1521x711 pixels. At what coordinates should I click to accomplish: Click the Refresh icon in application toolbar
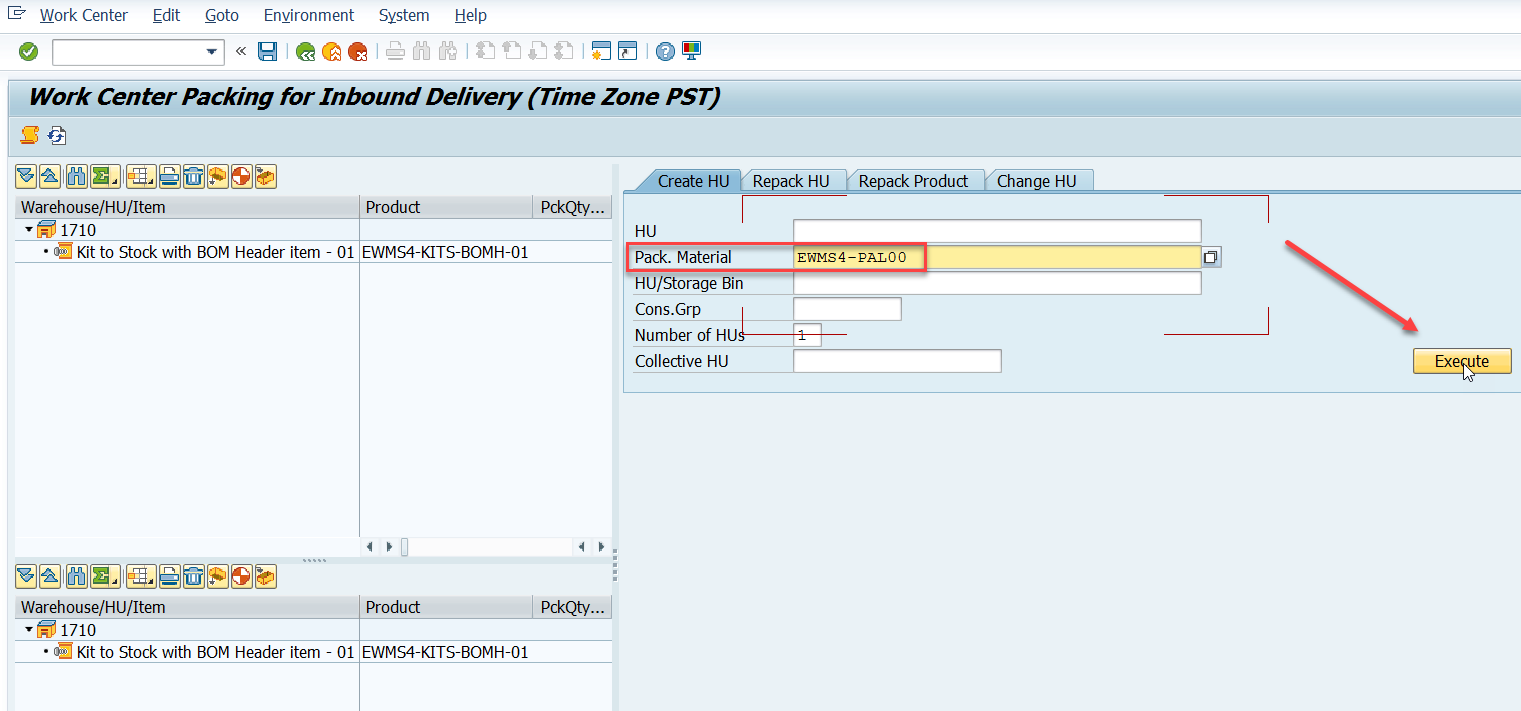57,135
